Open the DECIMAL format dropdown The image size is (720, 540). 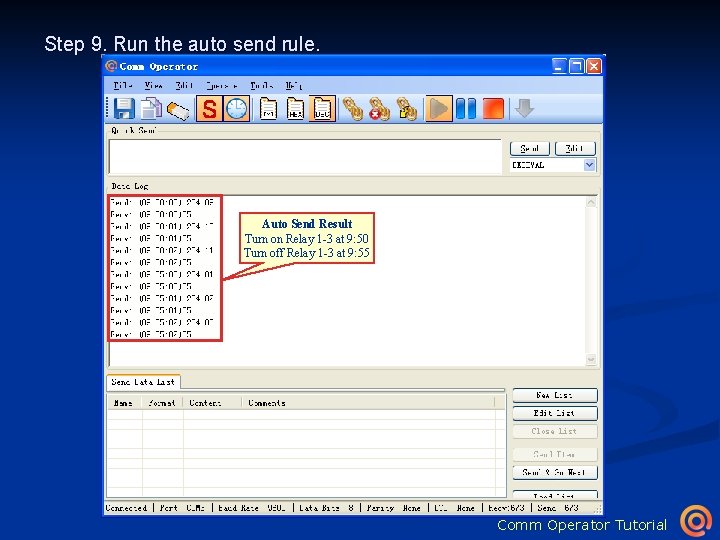(590, 165)
